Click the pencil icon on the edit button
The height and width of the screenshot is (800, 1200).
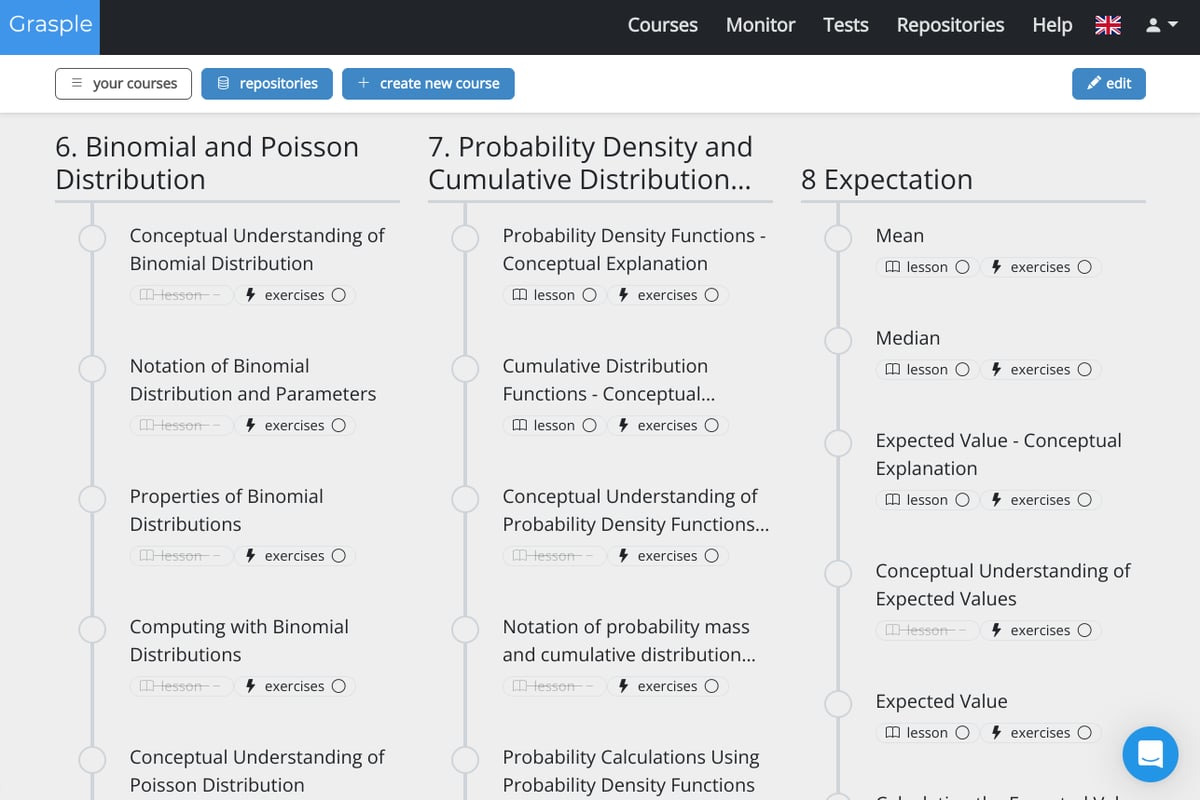(x=1094, y=84)
